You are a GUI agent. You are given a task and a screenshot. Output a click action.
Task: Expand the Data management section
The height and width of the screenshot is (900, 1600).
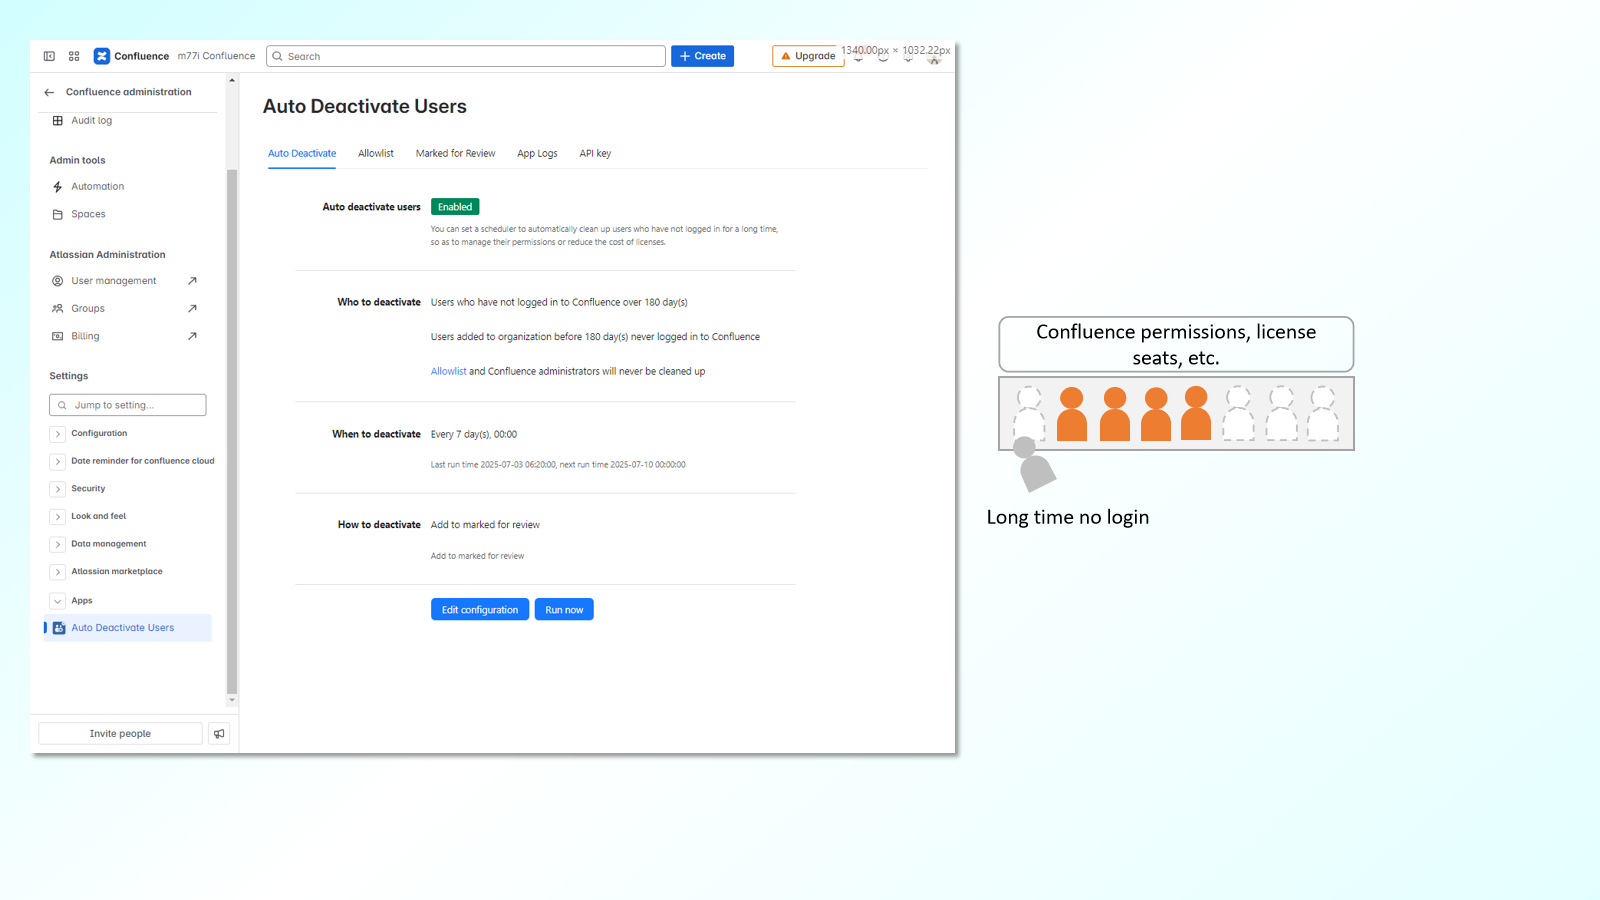pyautogui.click(x=58, y=544)
